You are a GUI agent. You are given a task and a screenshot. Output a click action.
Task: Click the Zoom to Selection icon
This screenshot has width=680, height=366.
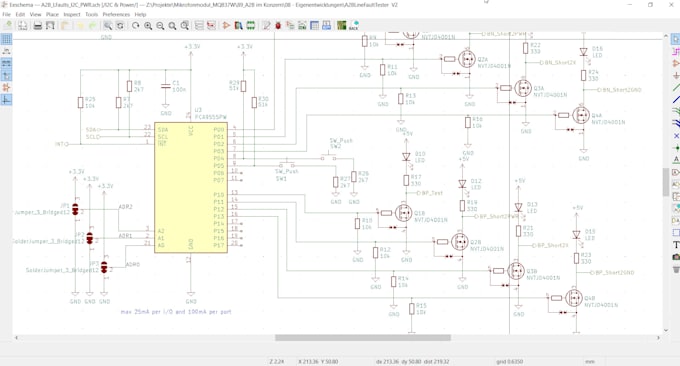point(184,26)
